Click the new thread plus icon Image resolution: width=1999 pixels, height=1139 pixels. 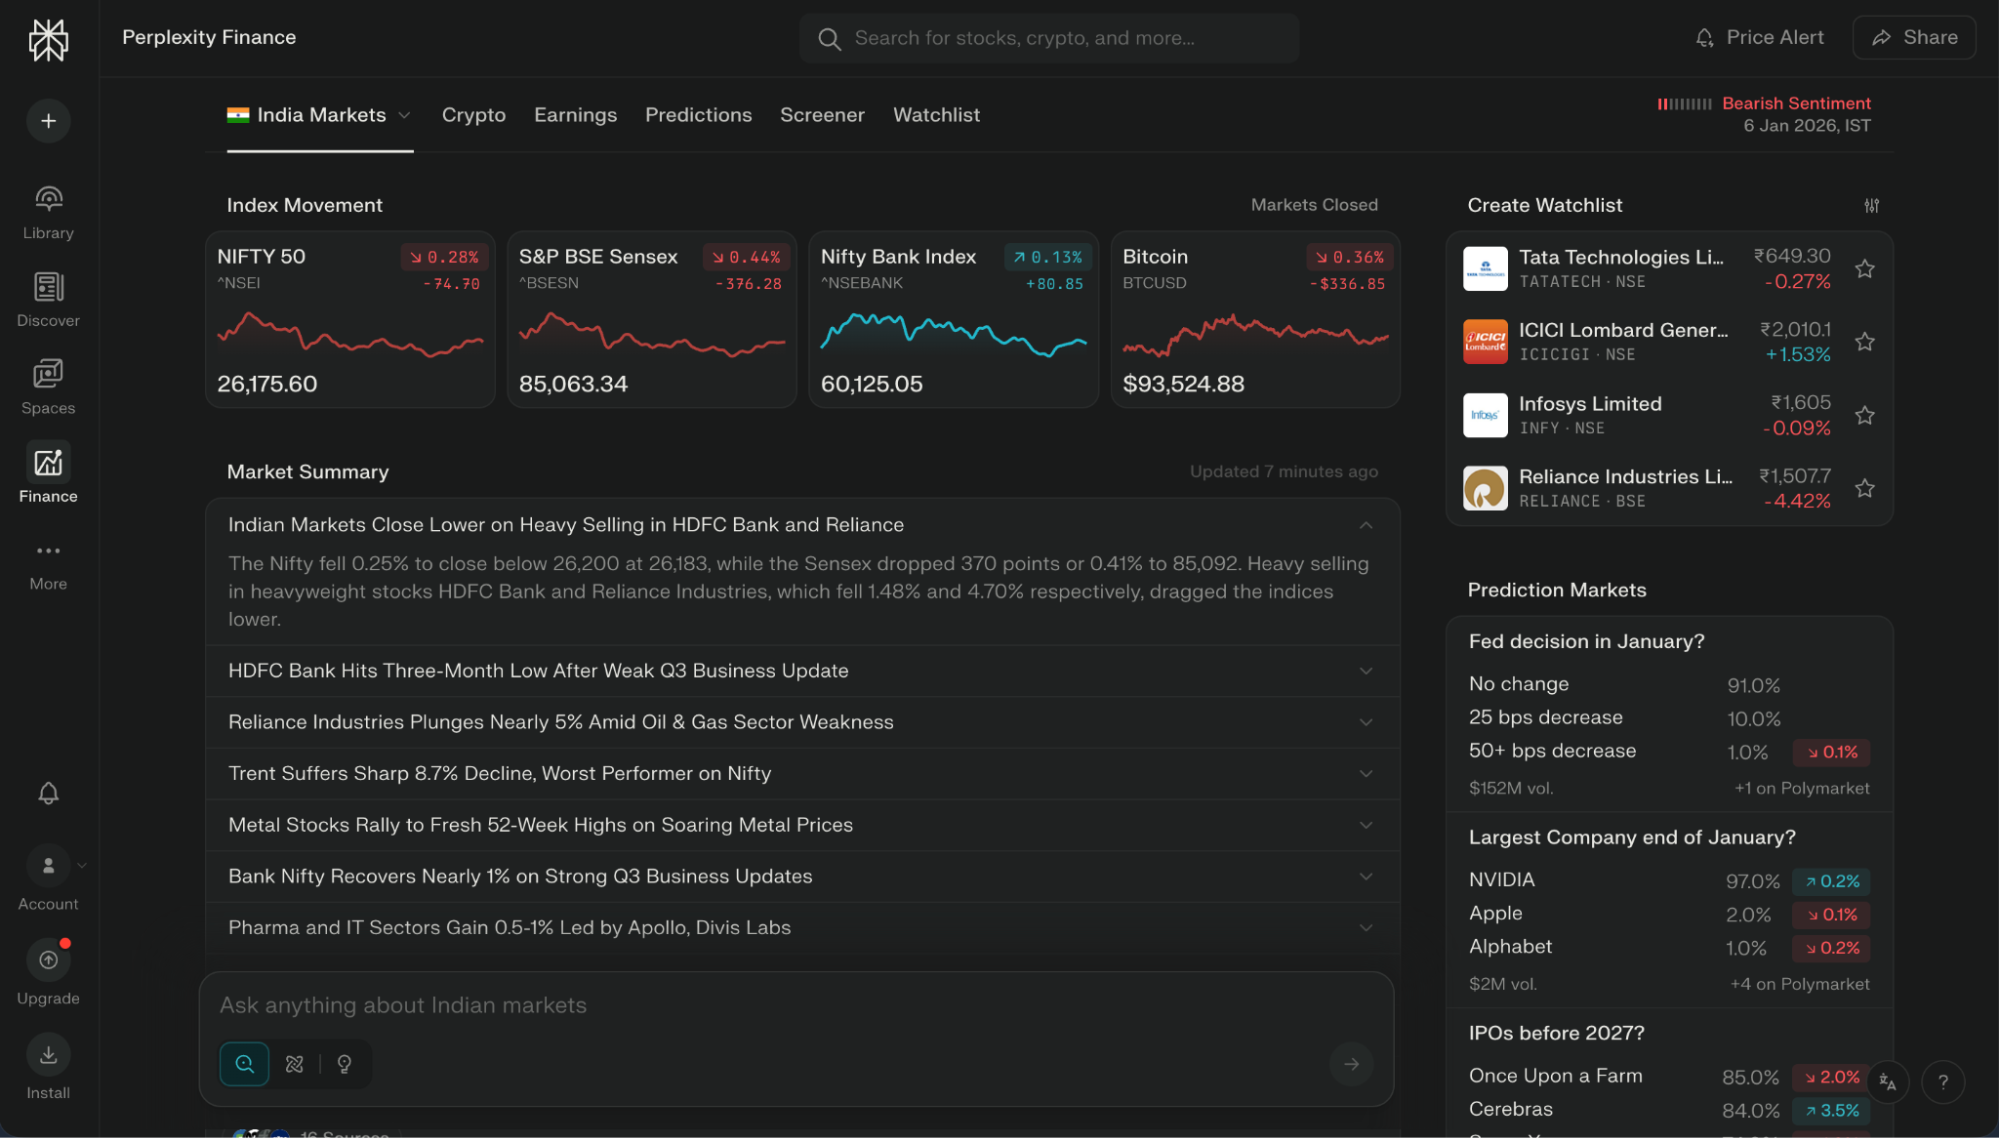click(x=48, y=121)
